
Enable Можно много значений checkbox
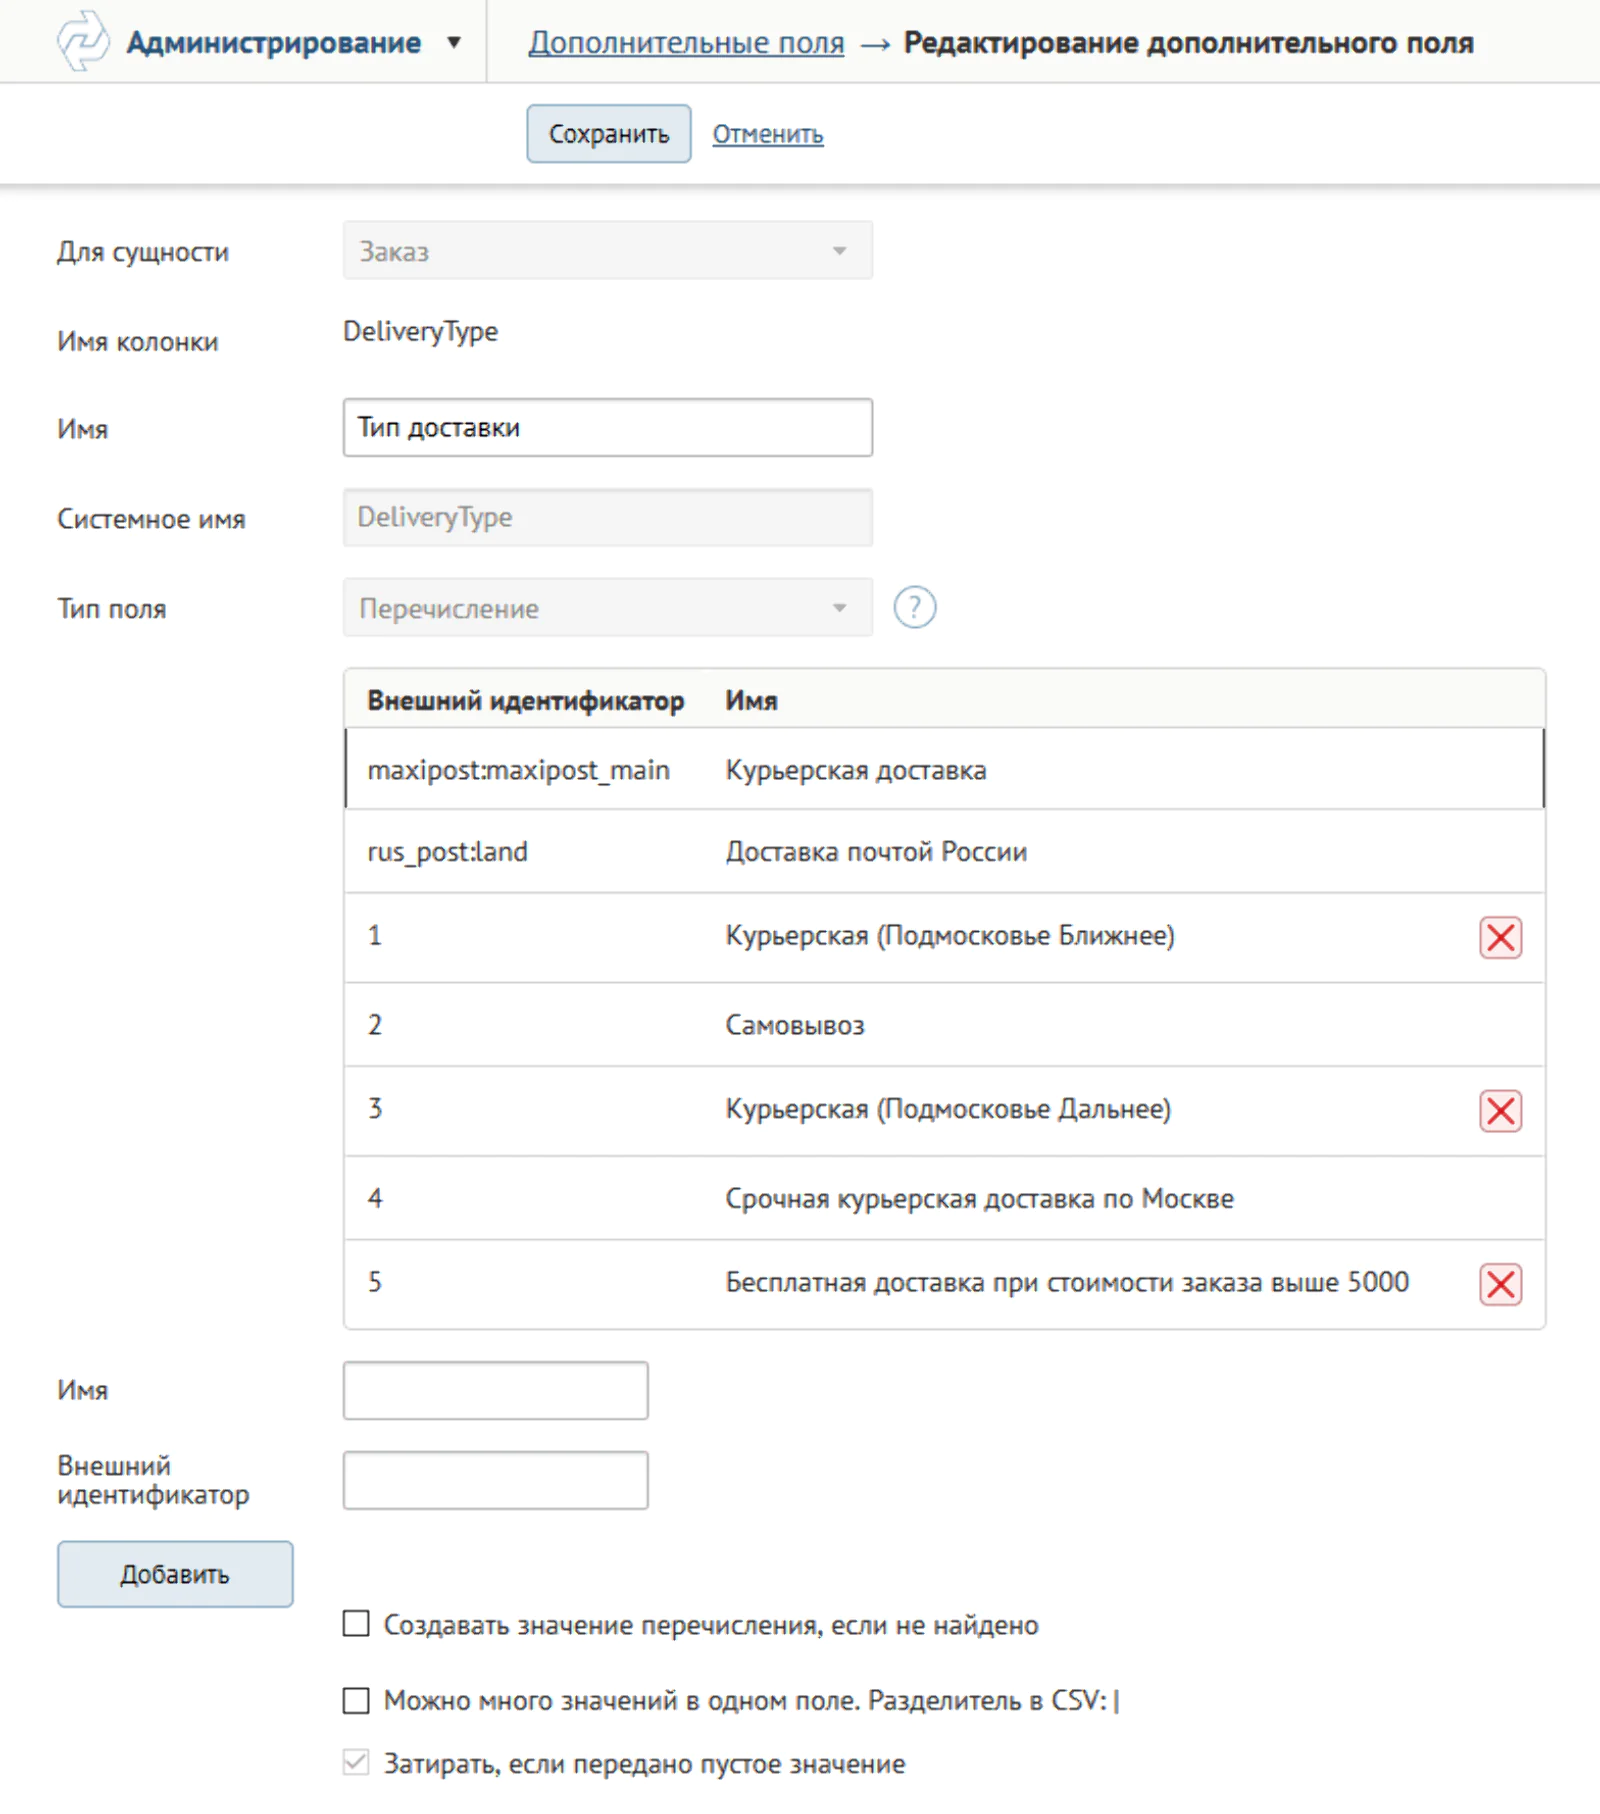[356, 1700]
